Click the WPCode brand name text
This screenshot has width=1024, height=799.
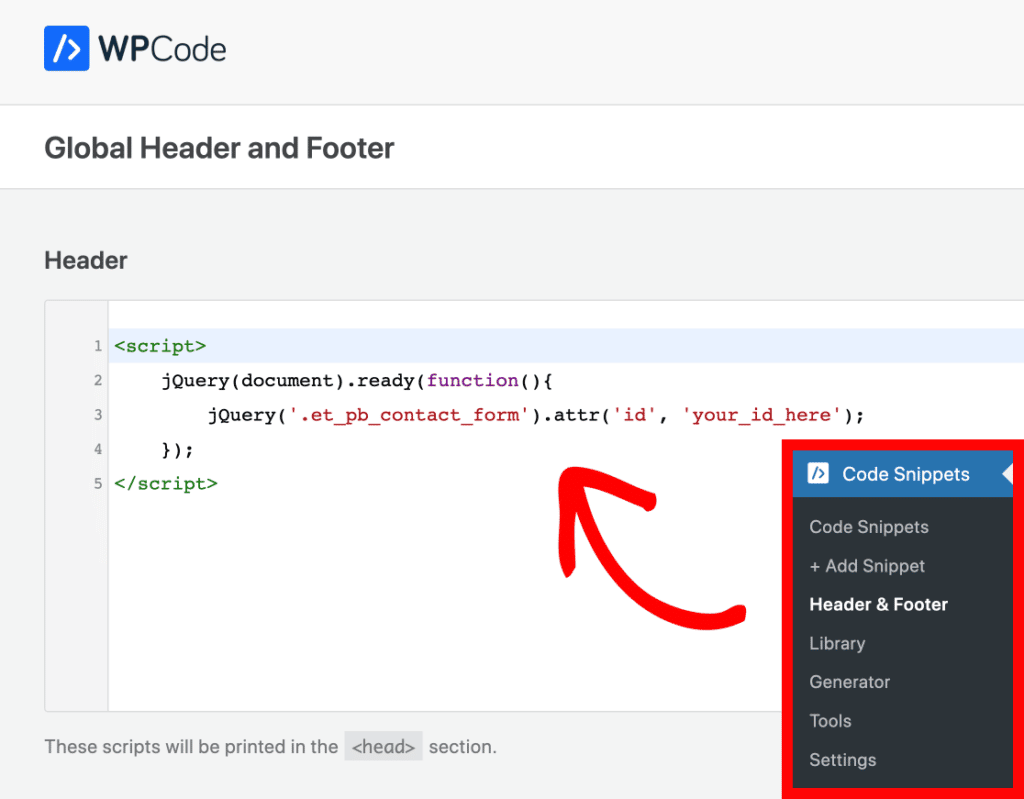click(x=162, y=49)
